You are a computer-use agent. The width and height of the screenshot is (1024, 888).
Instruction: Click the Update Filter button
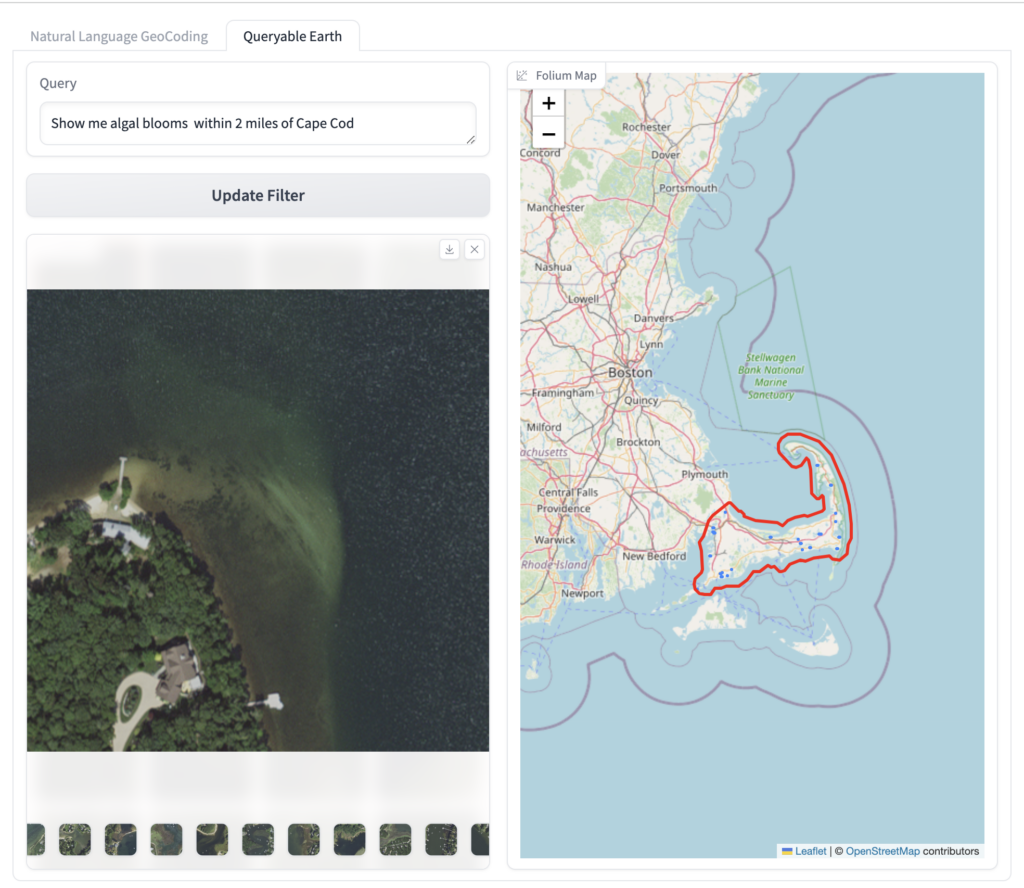[x=257, y=195]
